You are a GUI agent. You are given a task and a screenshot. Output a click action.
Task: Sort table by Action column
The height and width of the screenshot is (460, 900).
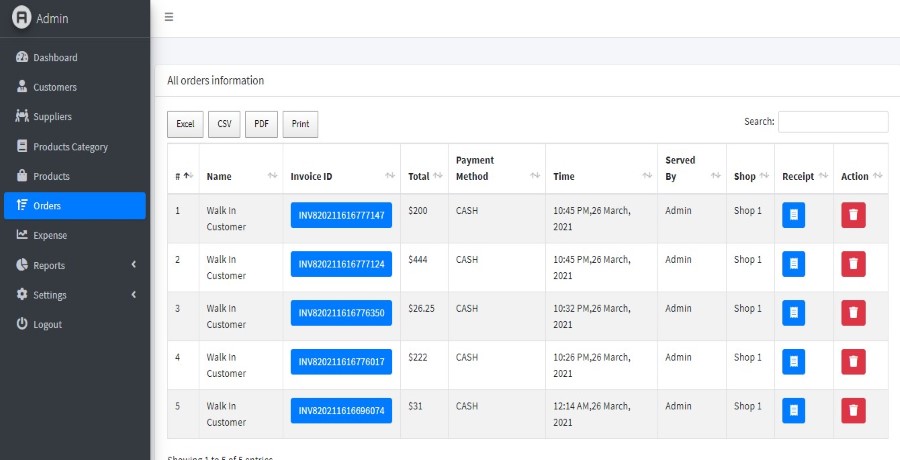coord(860,169)
